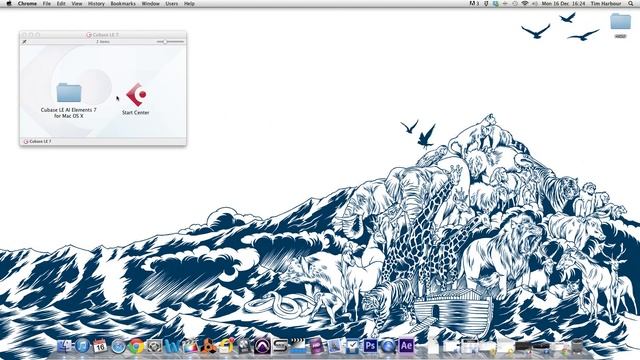Image resolution: width=640 pixels, height=360 pixels.
Task: Open the View menu
Action: pos(77,3)
